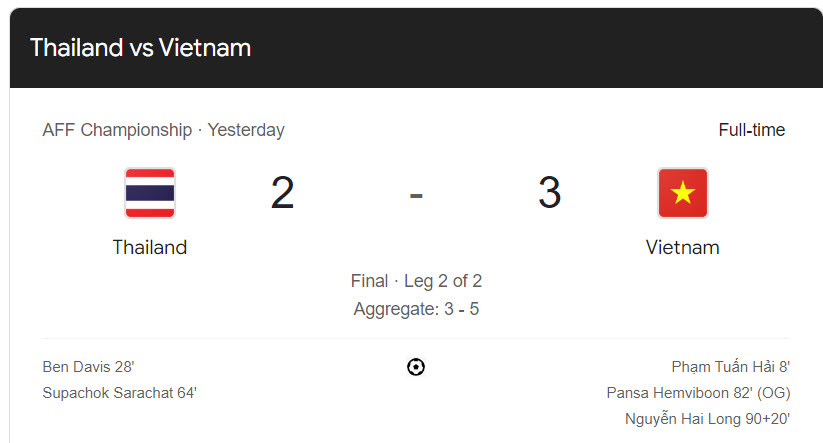Open the Vietnam team name link
This screenshot has width=823, height=443.
click(x=682, y=247)
